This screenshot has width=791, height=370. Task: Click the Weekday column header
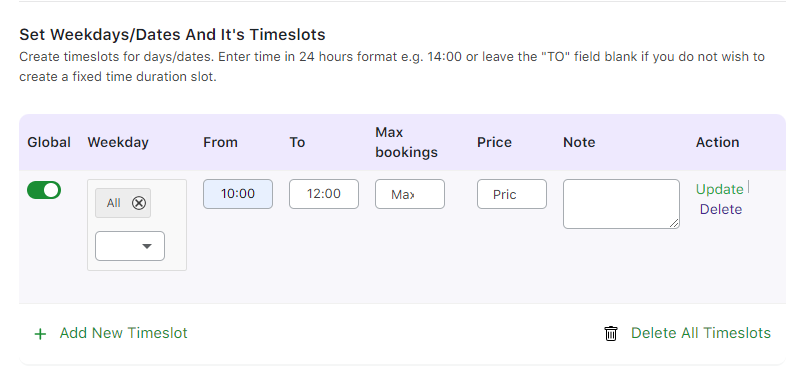pos(118,142)
